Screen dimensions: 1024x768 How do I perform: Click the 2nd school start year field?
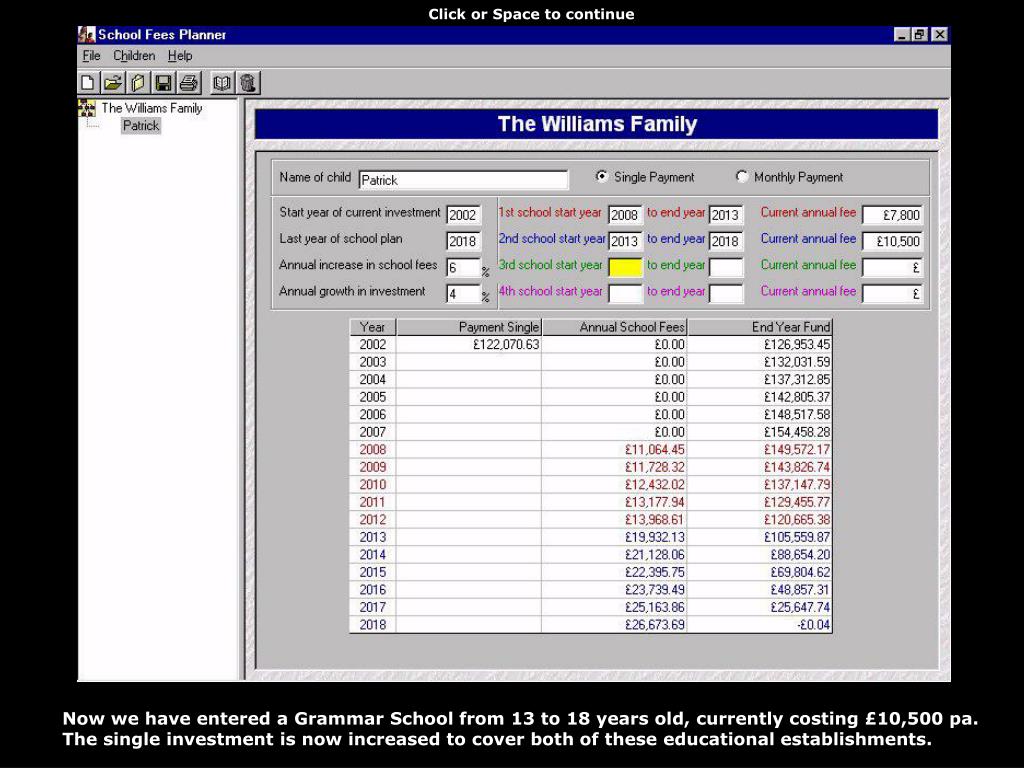(x=625, y=241)
